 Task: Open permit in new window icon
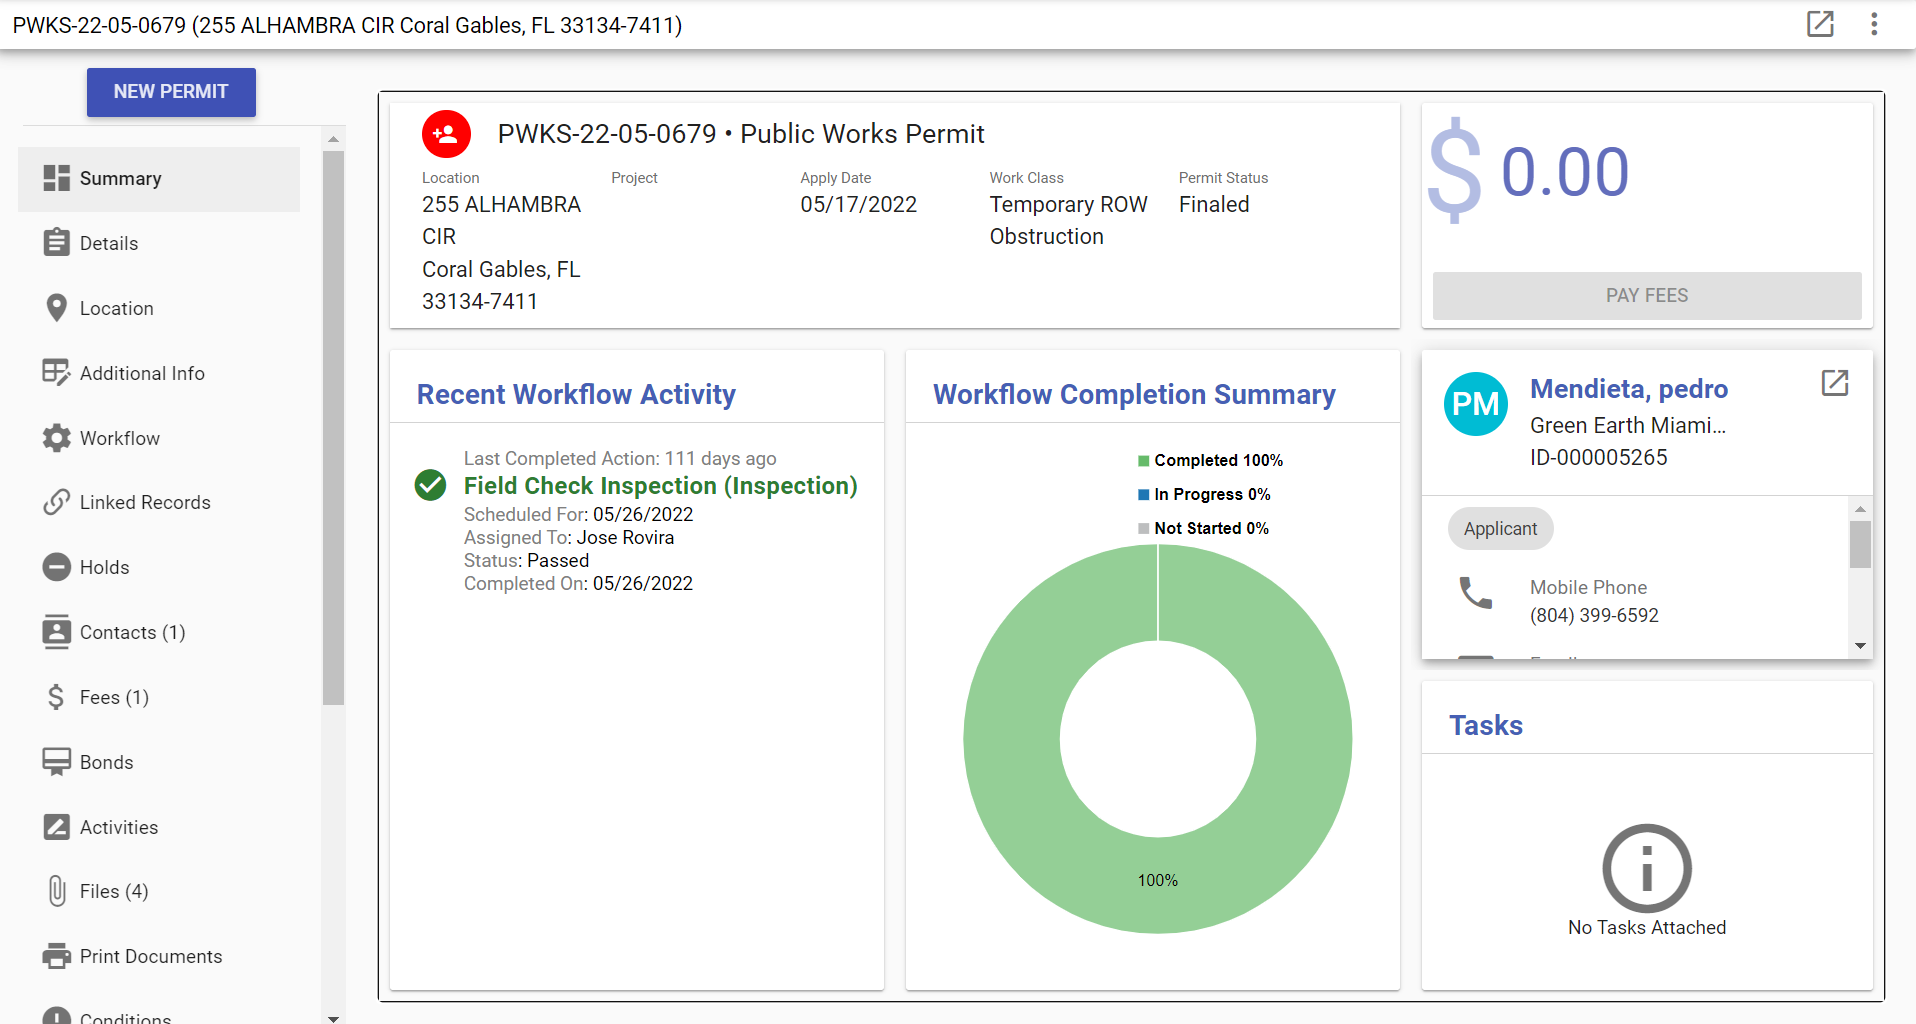pos(1820,24)
